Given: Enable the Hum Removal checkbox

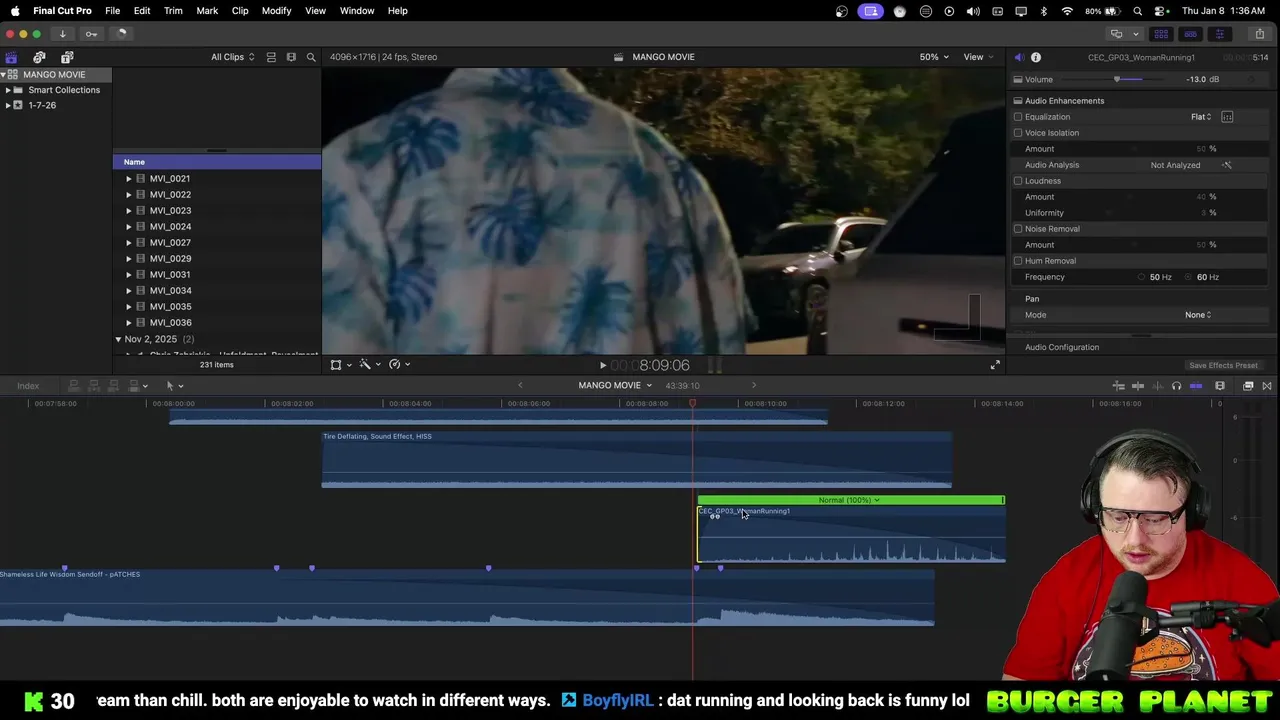Looking at the screenshot, I should [x=1018, y=261].
